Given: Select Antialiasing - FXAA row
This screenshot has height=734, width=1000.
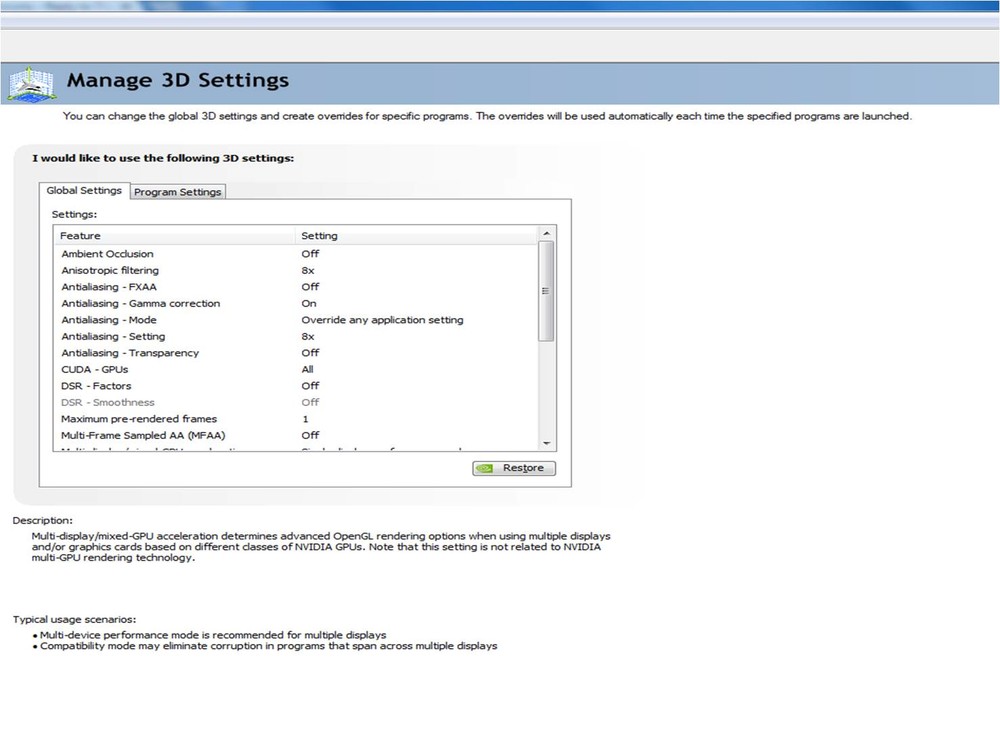Looking at the screenshot, I should tap(297, 287).
